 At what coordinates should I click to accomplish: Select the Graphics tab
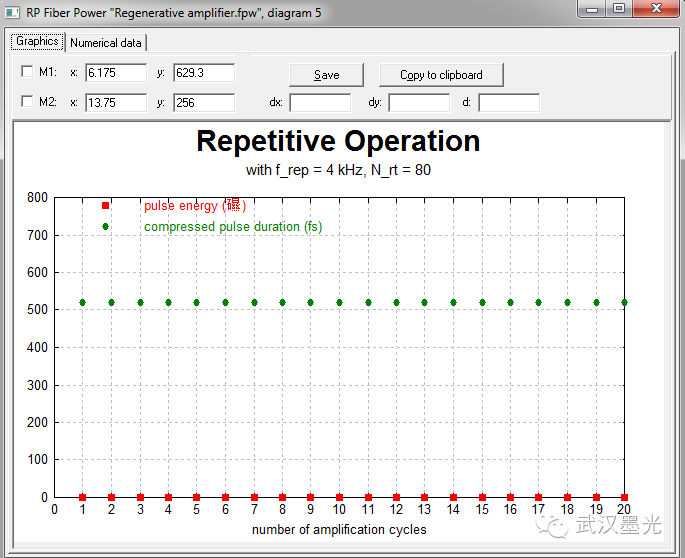(38, 42)
